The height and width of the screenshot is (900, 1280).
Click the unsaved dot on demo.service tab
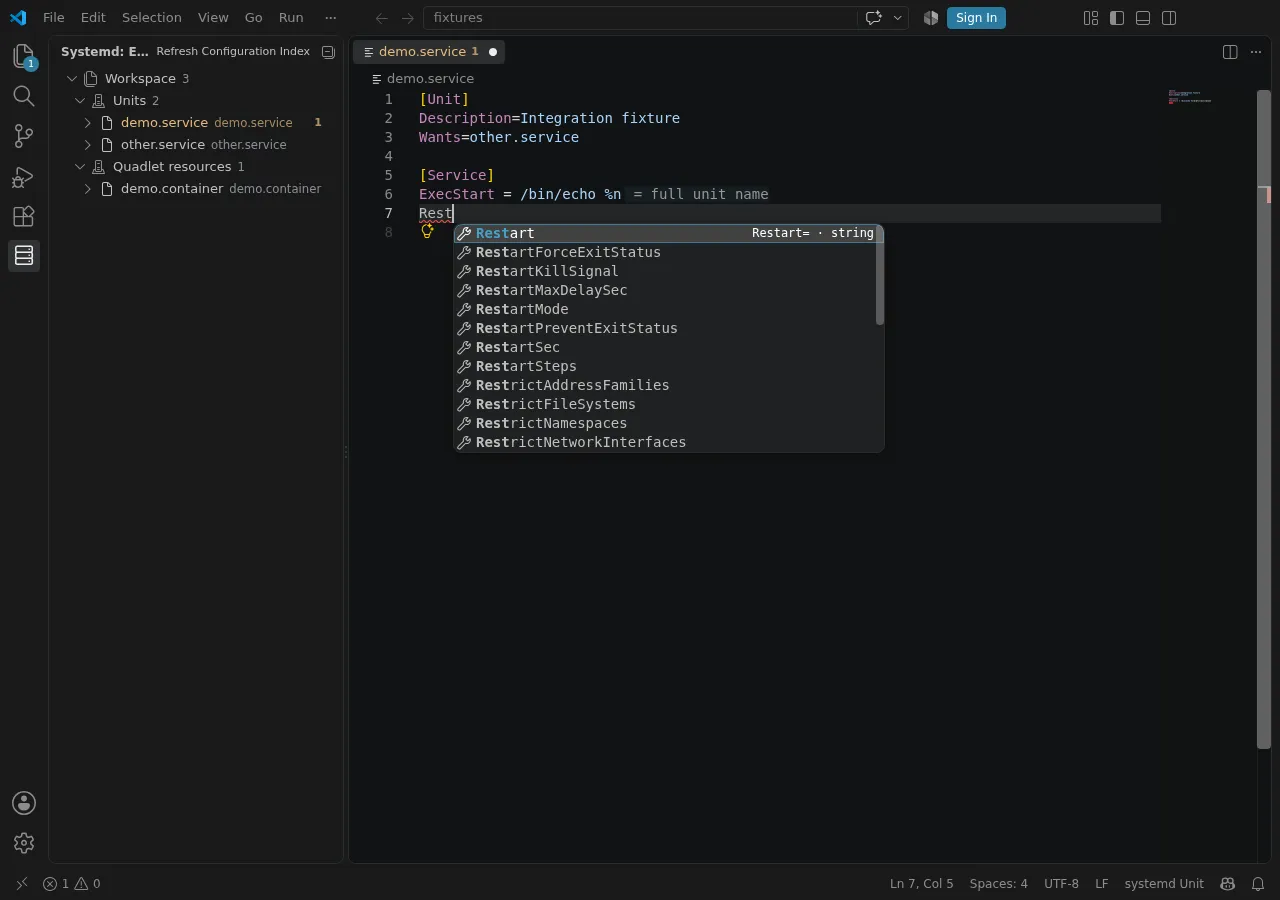coord(493,52)
